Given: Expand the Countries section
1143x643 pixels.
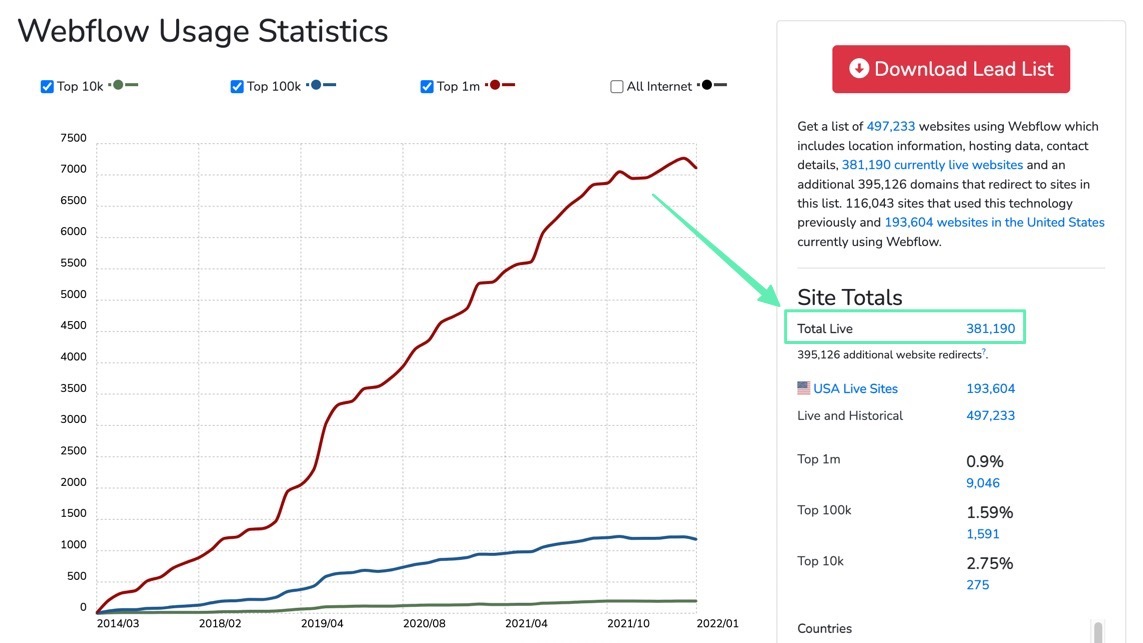Looking at the screenshot, I should 824,628.
